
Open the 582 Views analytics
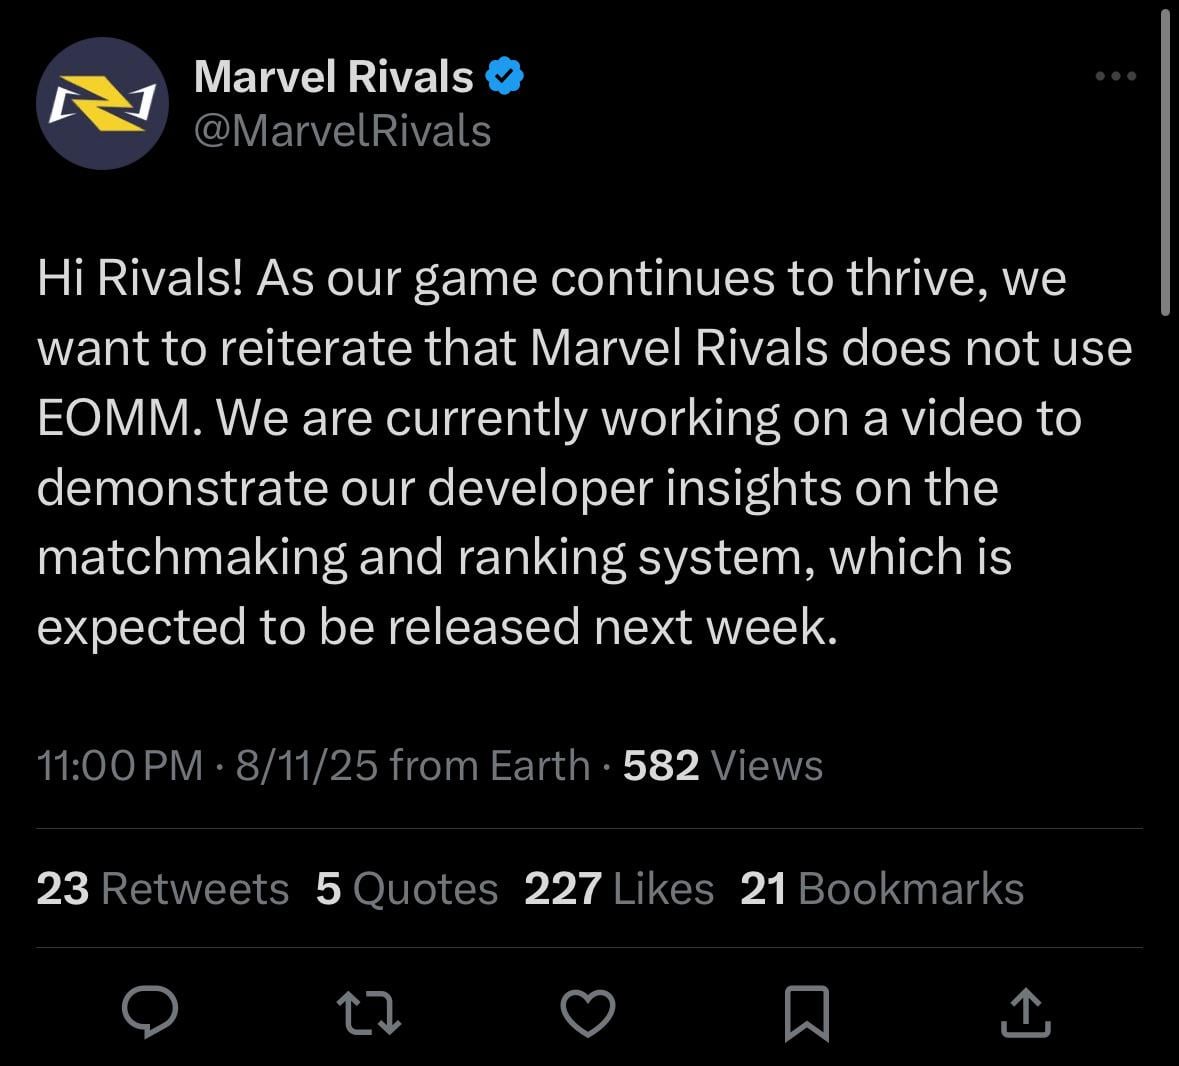[723, 765]
